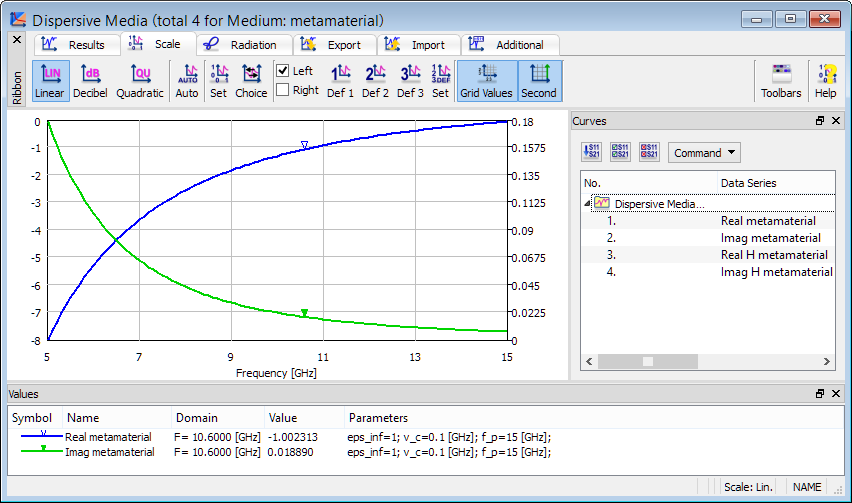Enable the Right axis checkbox
The image size is (852, 503).
pyautogui.click(x=283, y=90)
